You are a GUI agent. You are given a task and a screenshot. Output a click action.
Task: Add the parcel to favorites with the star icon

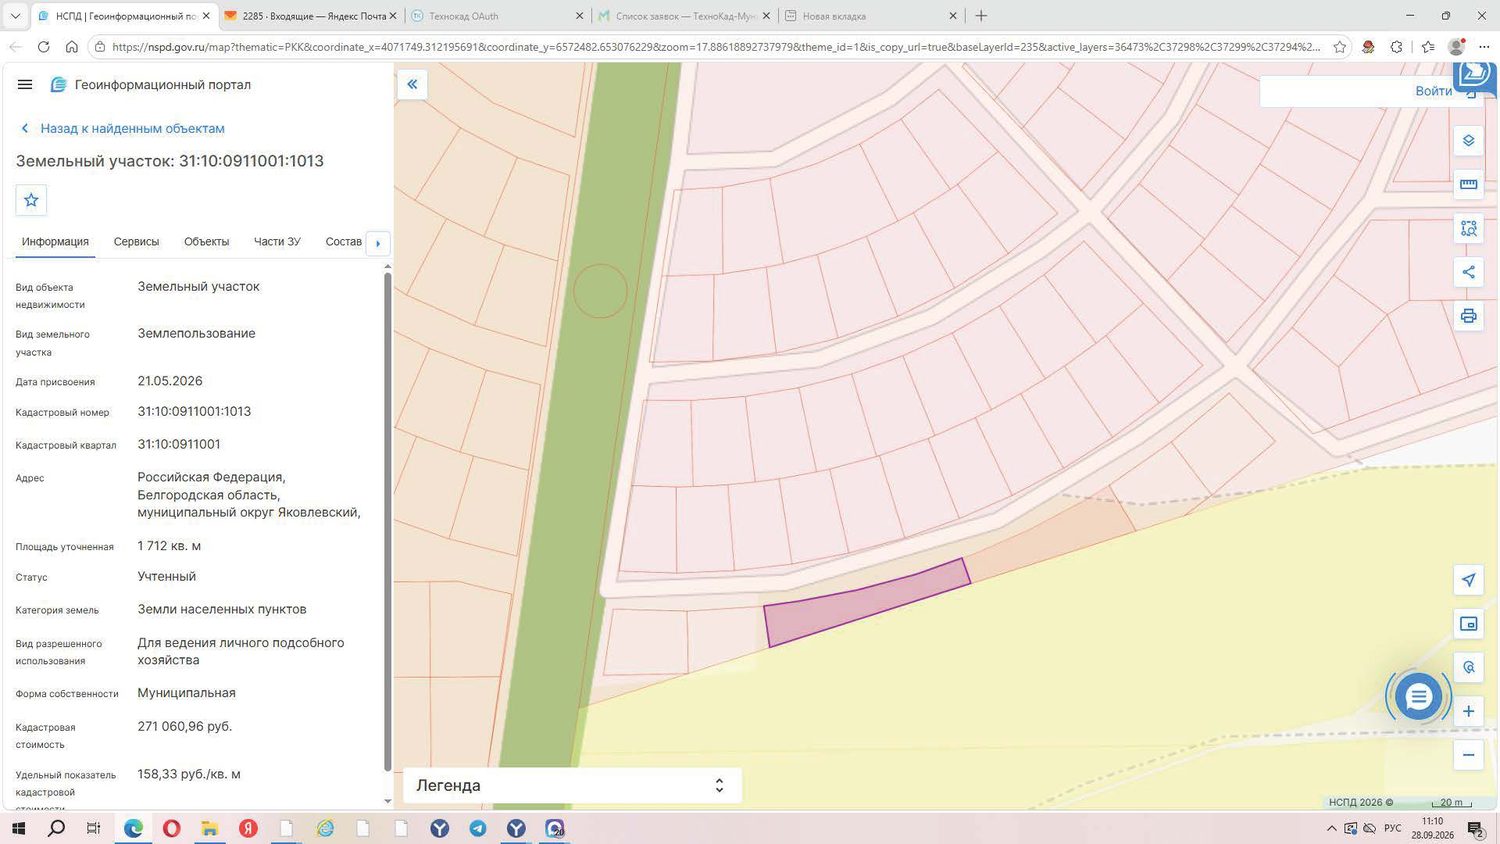31,200
